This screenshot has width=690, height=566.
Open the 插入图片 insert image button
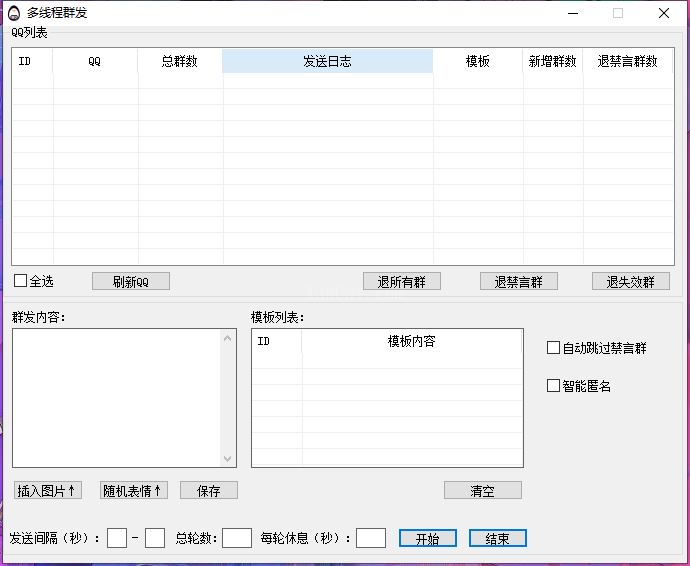click(x=47, y=491)
